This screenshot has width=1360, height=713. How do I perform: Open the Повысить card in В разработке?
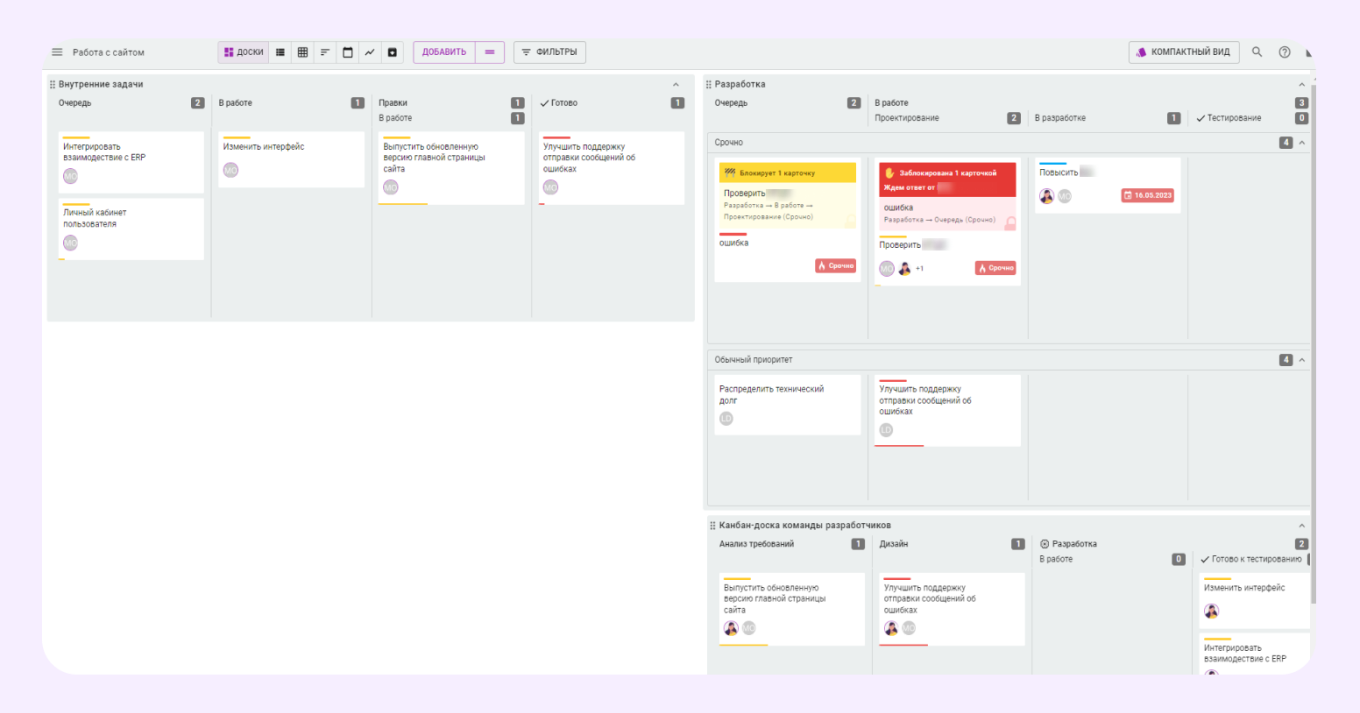coord(1107,185)
